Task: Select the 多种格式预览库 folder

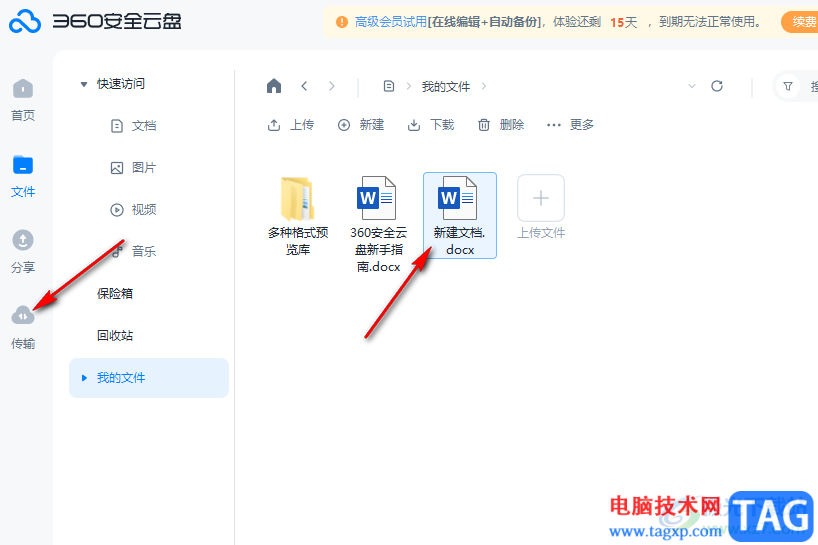Action: (x=298, y=215)
